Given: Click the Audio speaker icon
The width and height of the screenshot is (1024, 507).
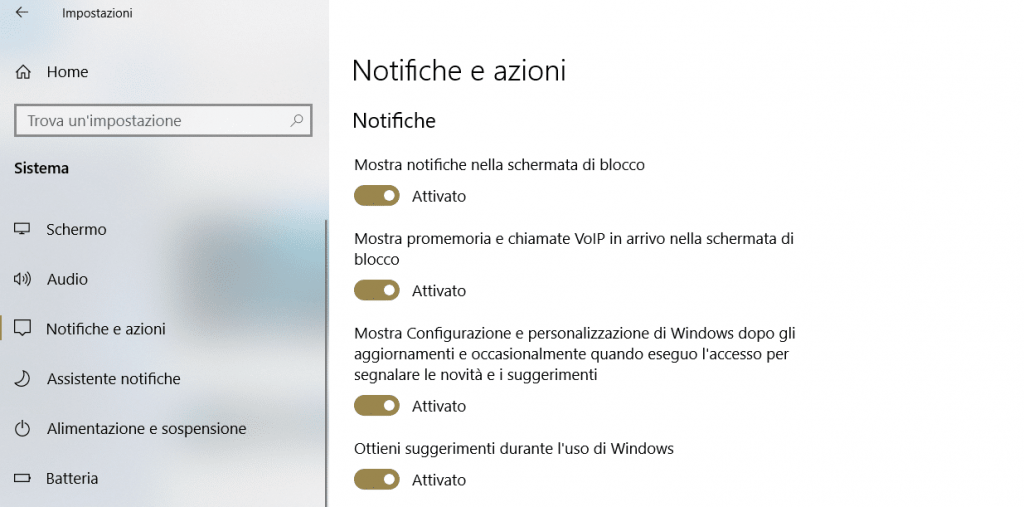Looking at the screenshot, I should (22, 279).
